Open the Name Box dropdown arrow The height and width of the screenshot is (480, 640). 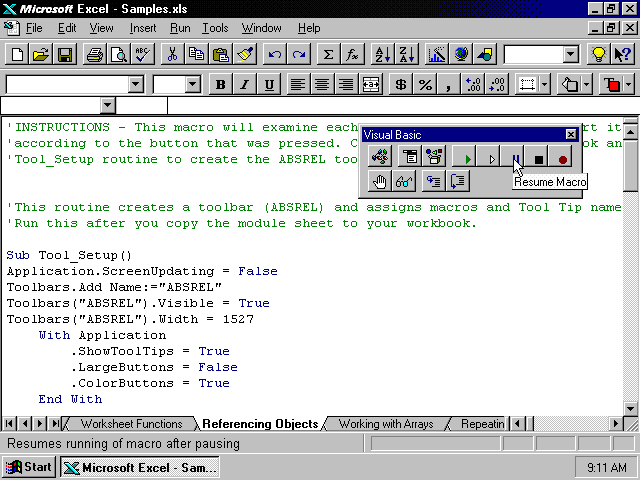pos(107,105)
